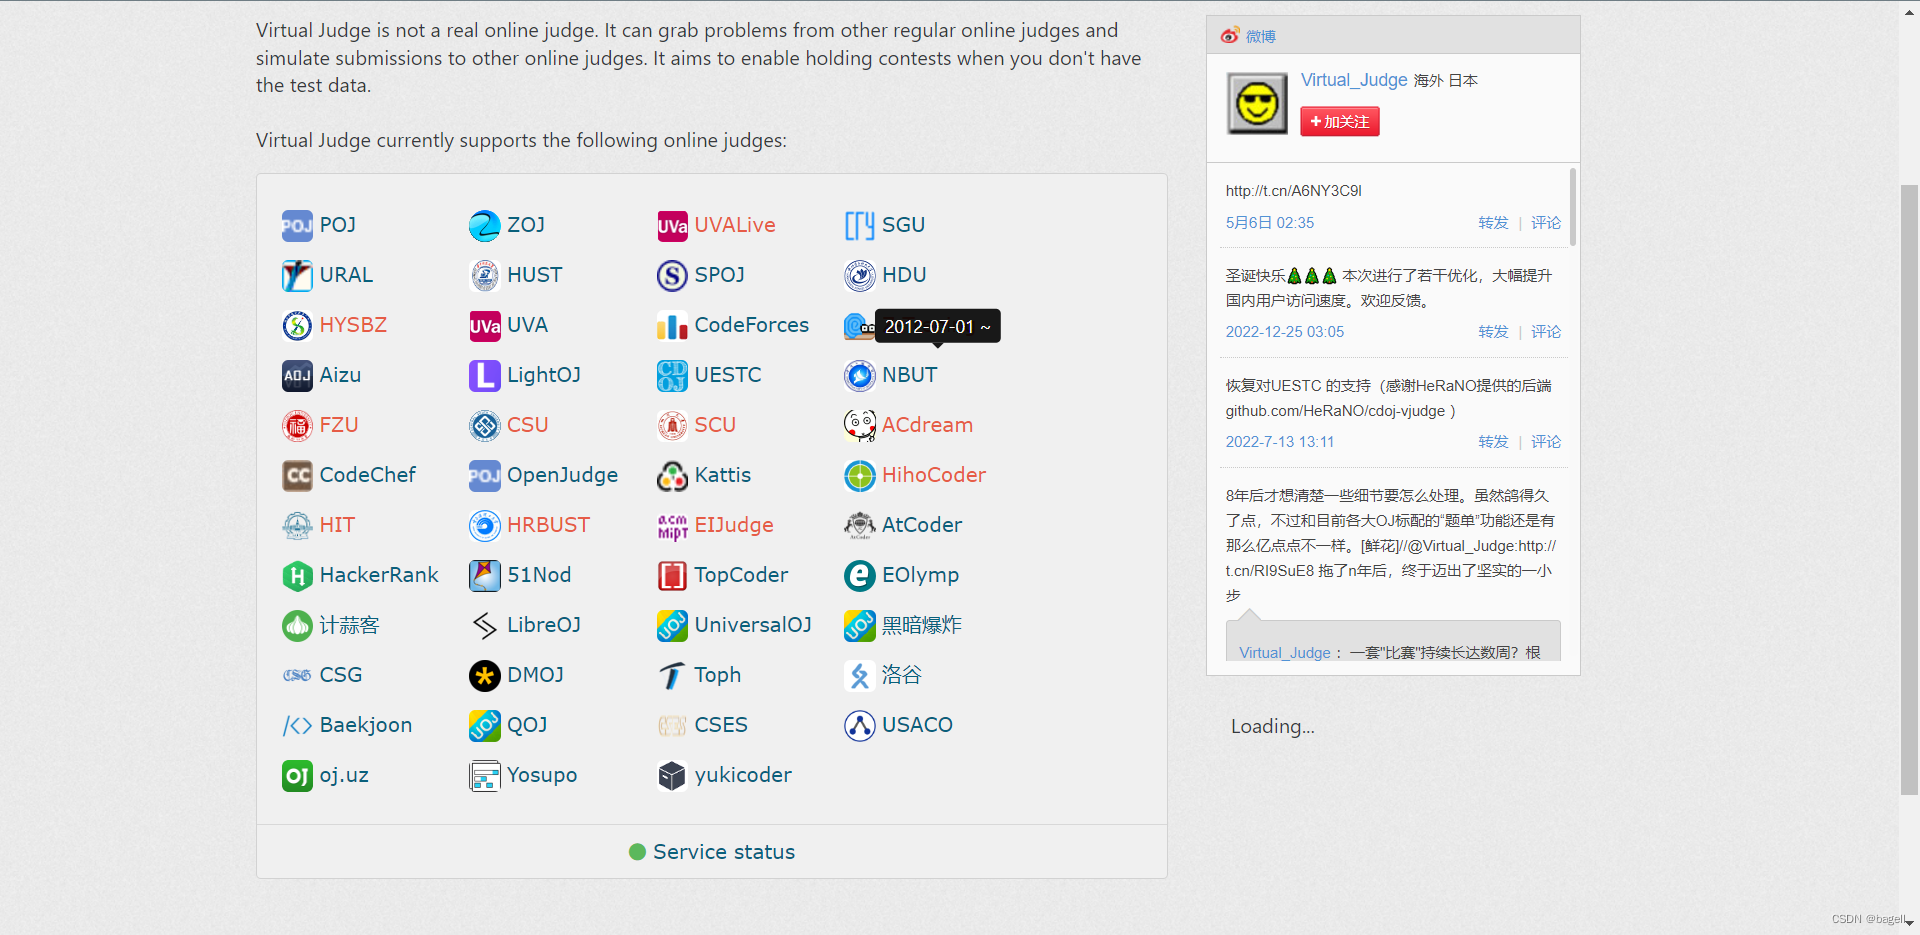1920x935 pixels.
Task: Click the yukicoder cube icon
Action: tap(672, 775)
